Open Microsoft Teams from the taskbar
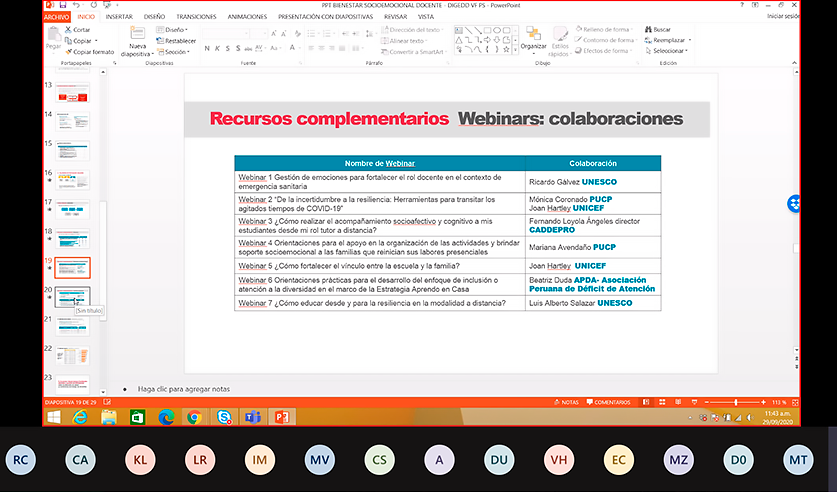This screenshot has height=492, width=837. pos(252,417)
